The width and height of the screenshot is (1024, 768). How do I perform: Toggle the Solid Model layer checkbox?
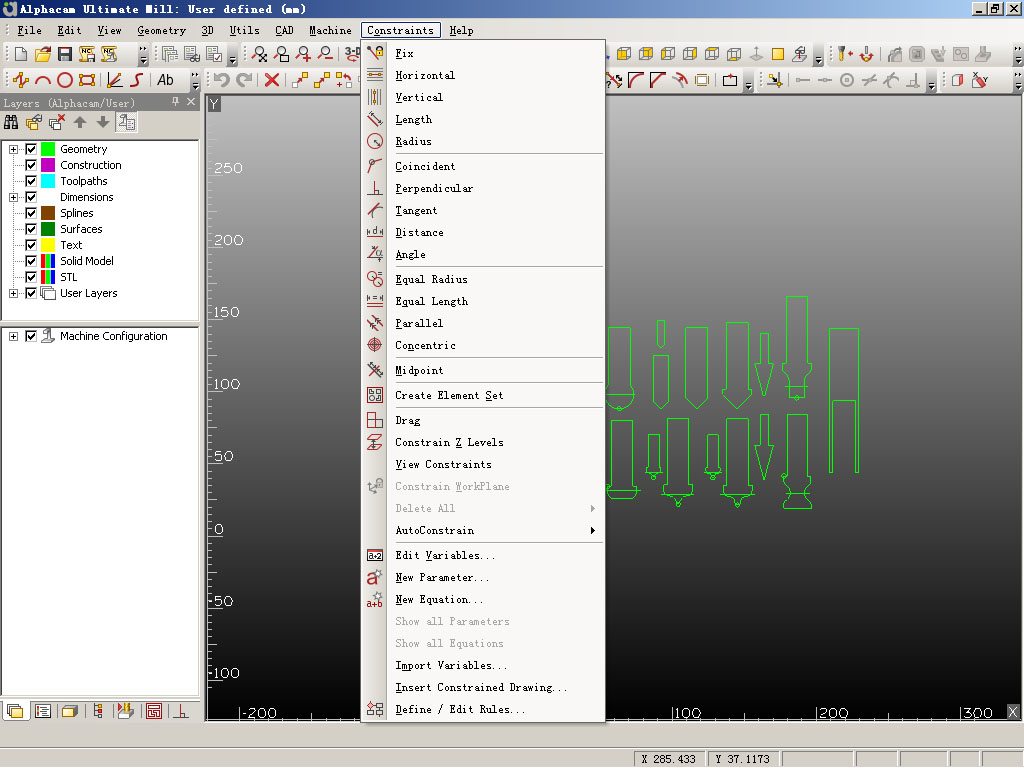point(31,261)
